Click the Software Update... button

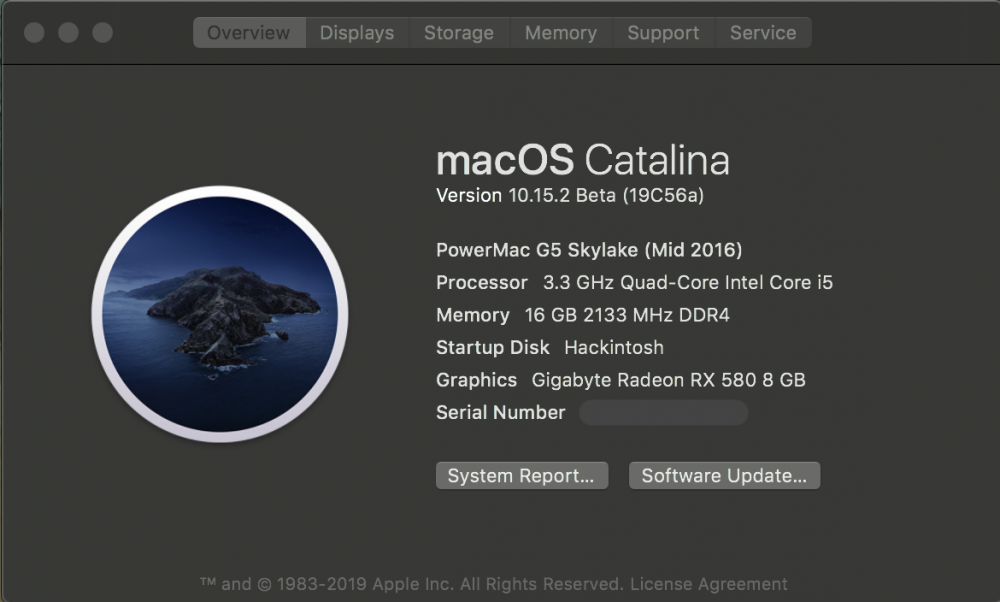coord(724,476)
